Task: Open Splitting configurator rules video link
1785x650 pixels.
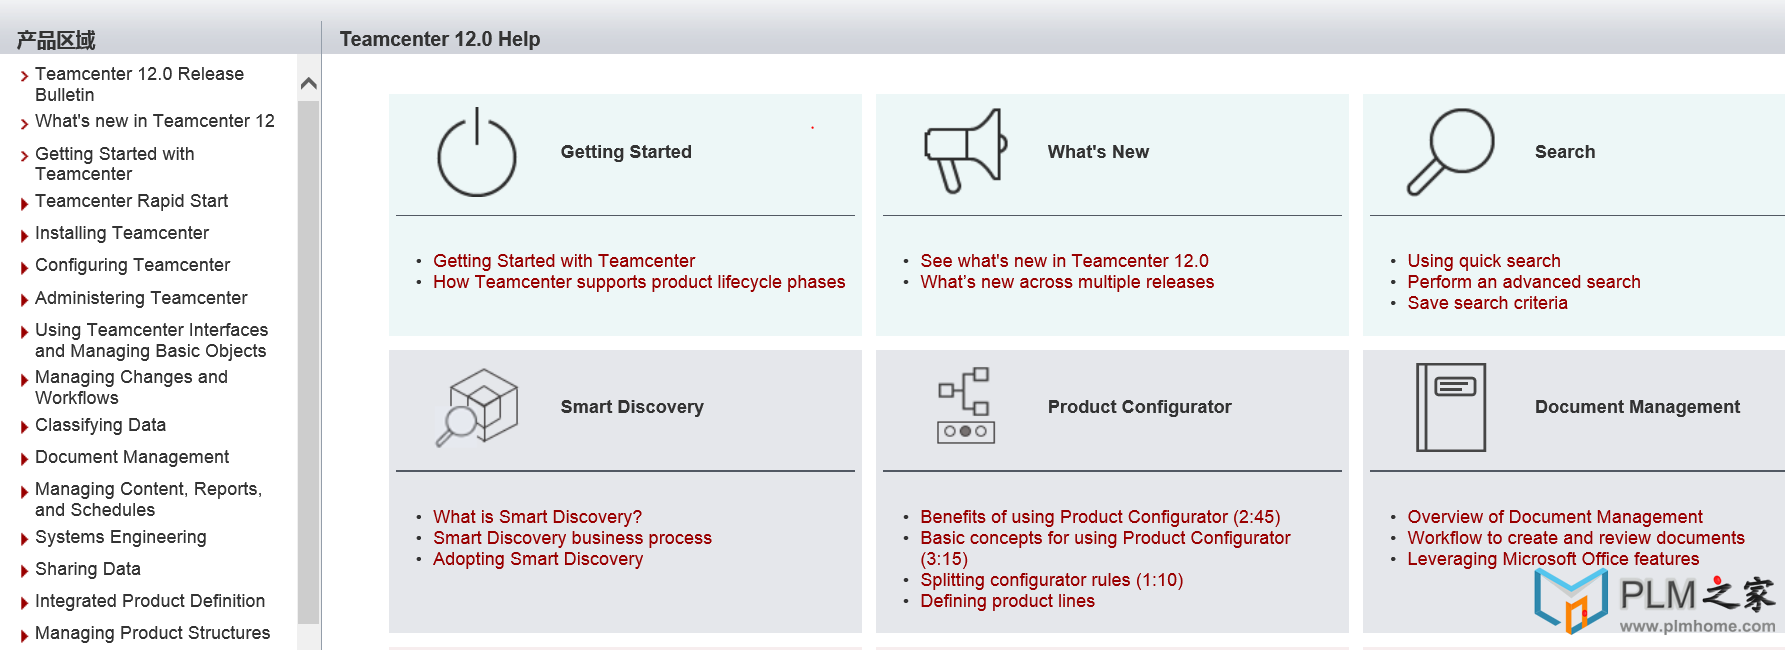Action: [x=1051, y=580]
